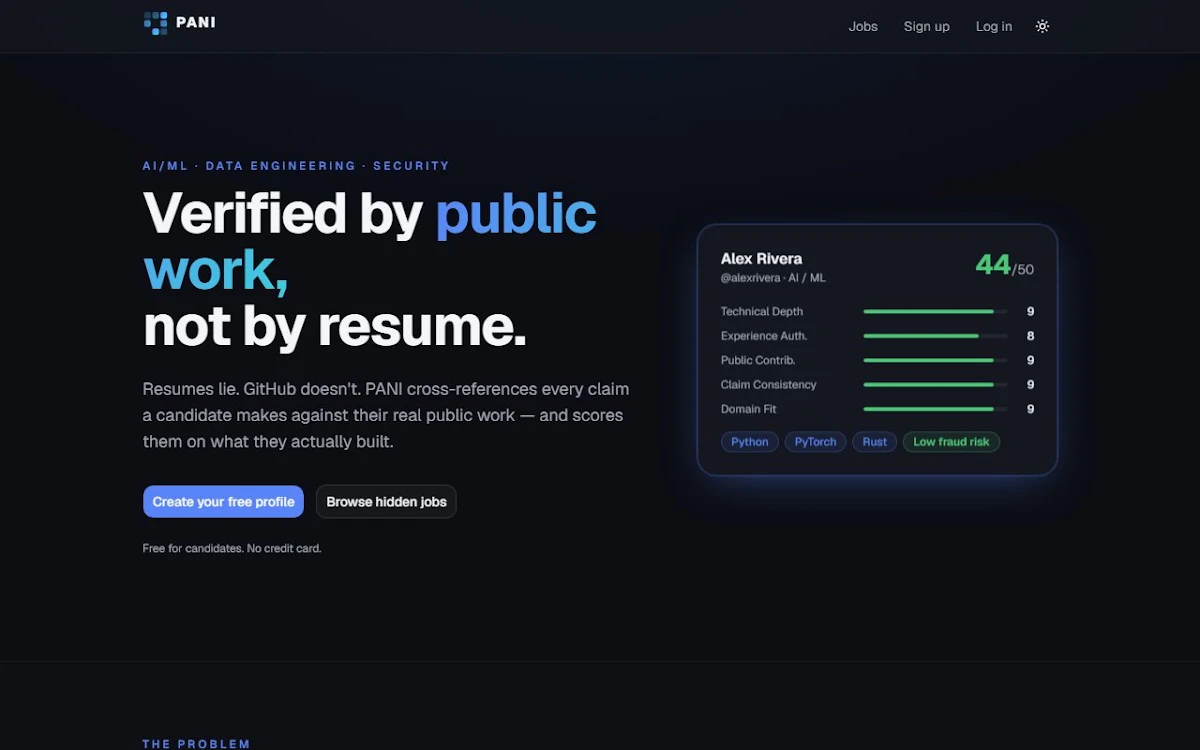This screenshot has width=1200, height=750.
Task: Click the @alexrivera · AI / ML handle
Action: pos(773,278)
